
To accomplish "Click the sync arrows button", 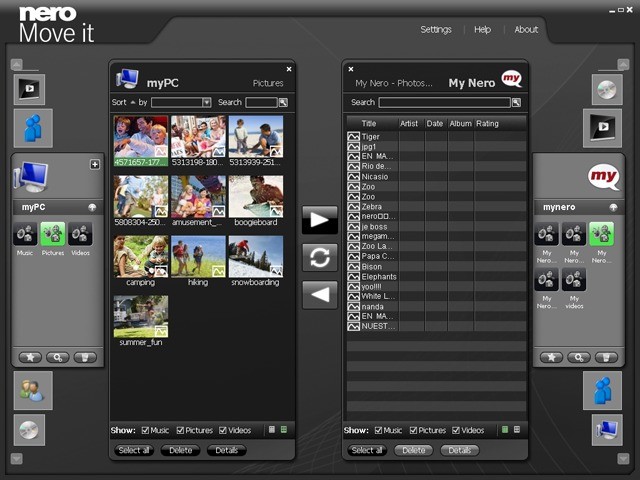I will 320,257.
